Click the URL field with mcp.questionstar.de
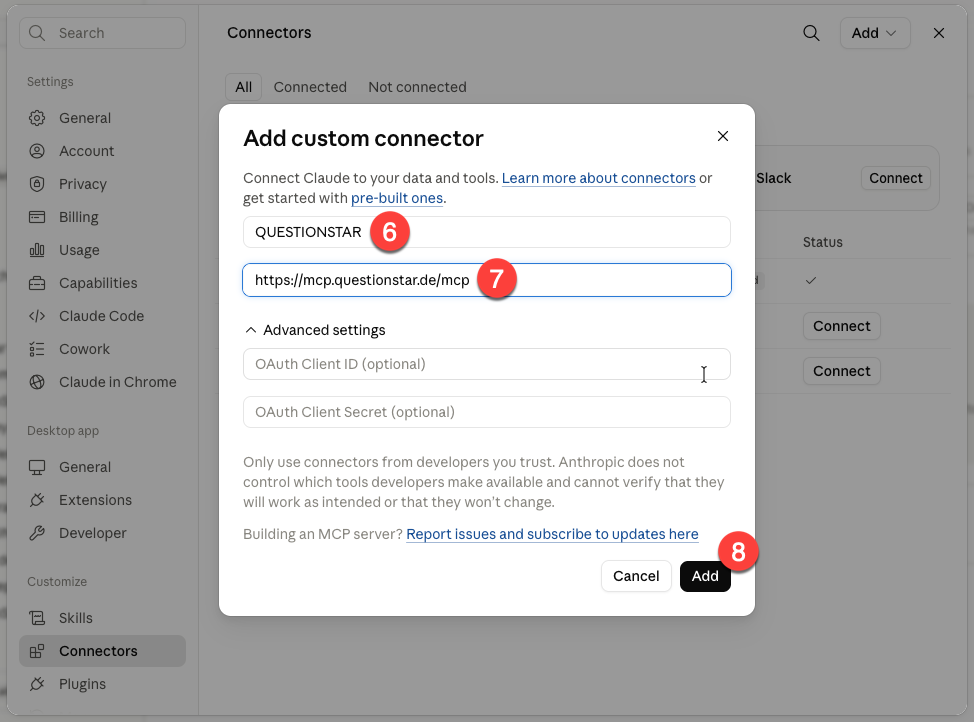The height and width of the screenshot is (722, 974). (x=487, y=280)
